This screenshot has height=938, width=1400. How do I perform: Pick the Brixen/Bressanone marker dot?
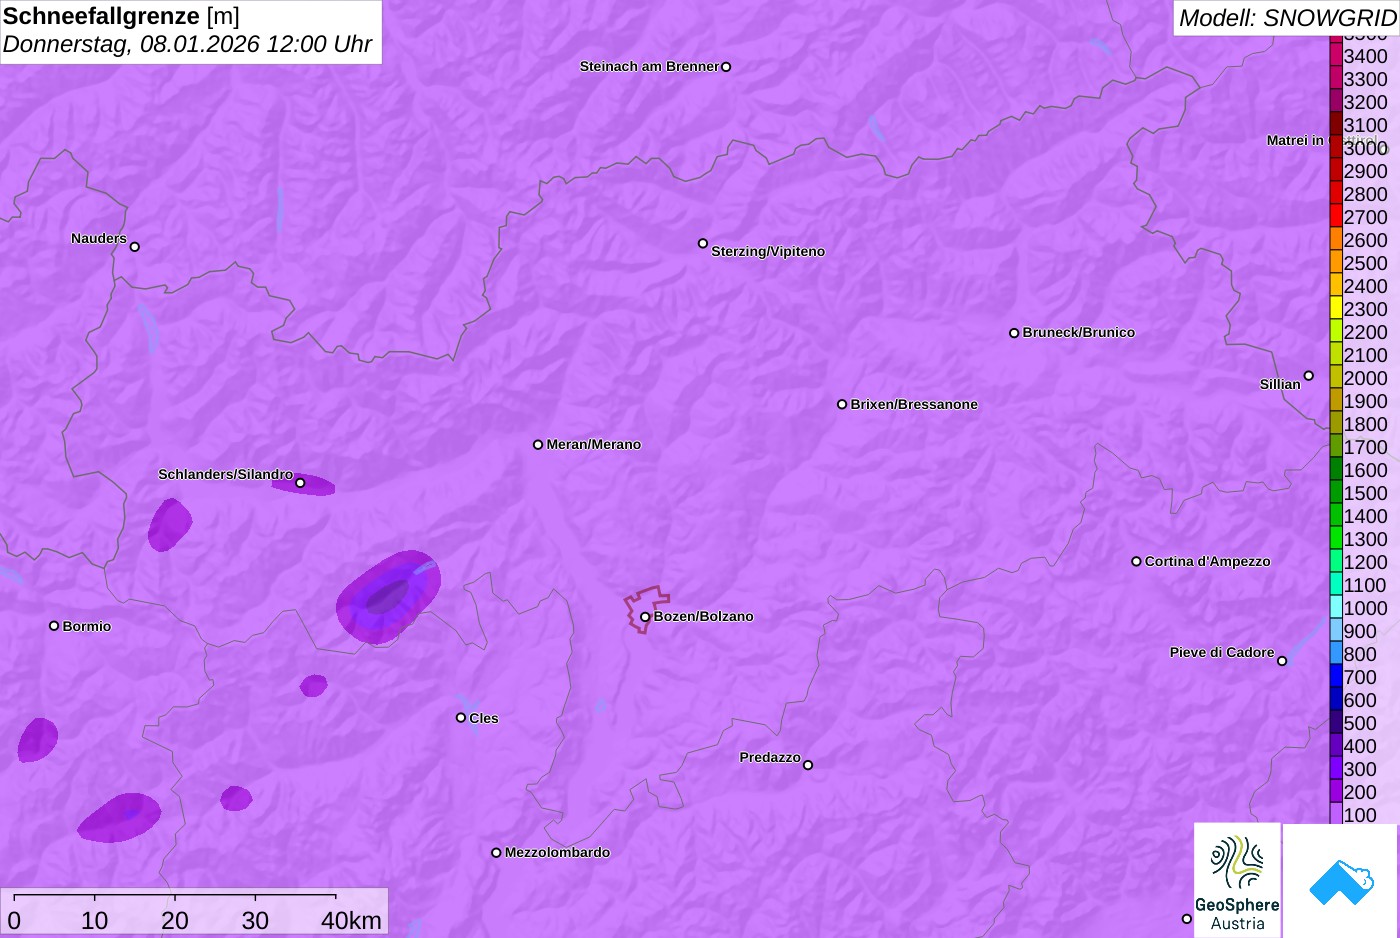[x=842, y=405]
